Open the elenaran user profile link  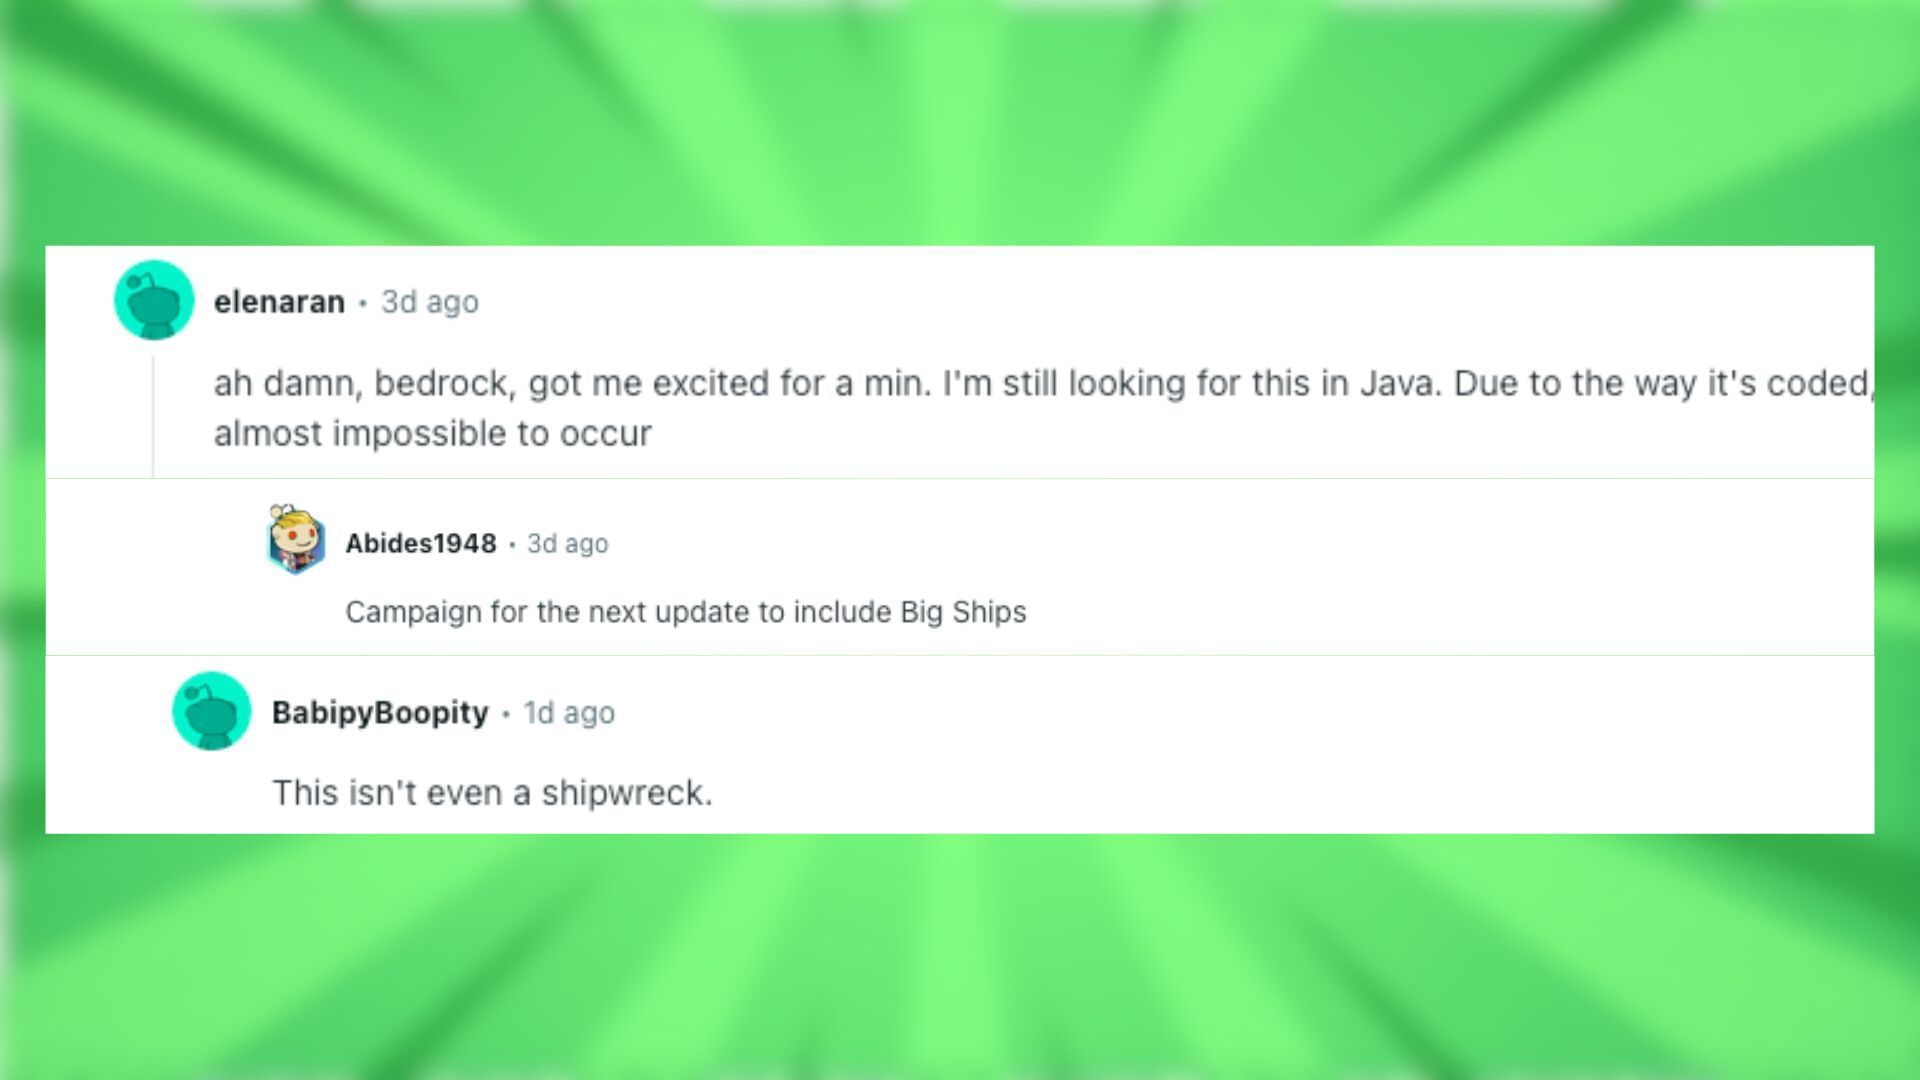point(279,302)
